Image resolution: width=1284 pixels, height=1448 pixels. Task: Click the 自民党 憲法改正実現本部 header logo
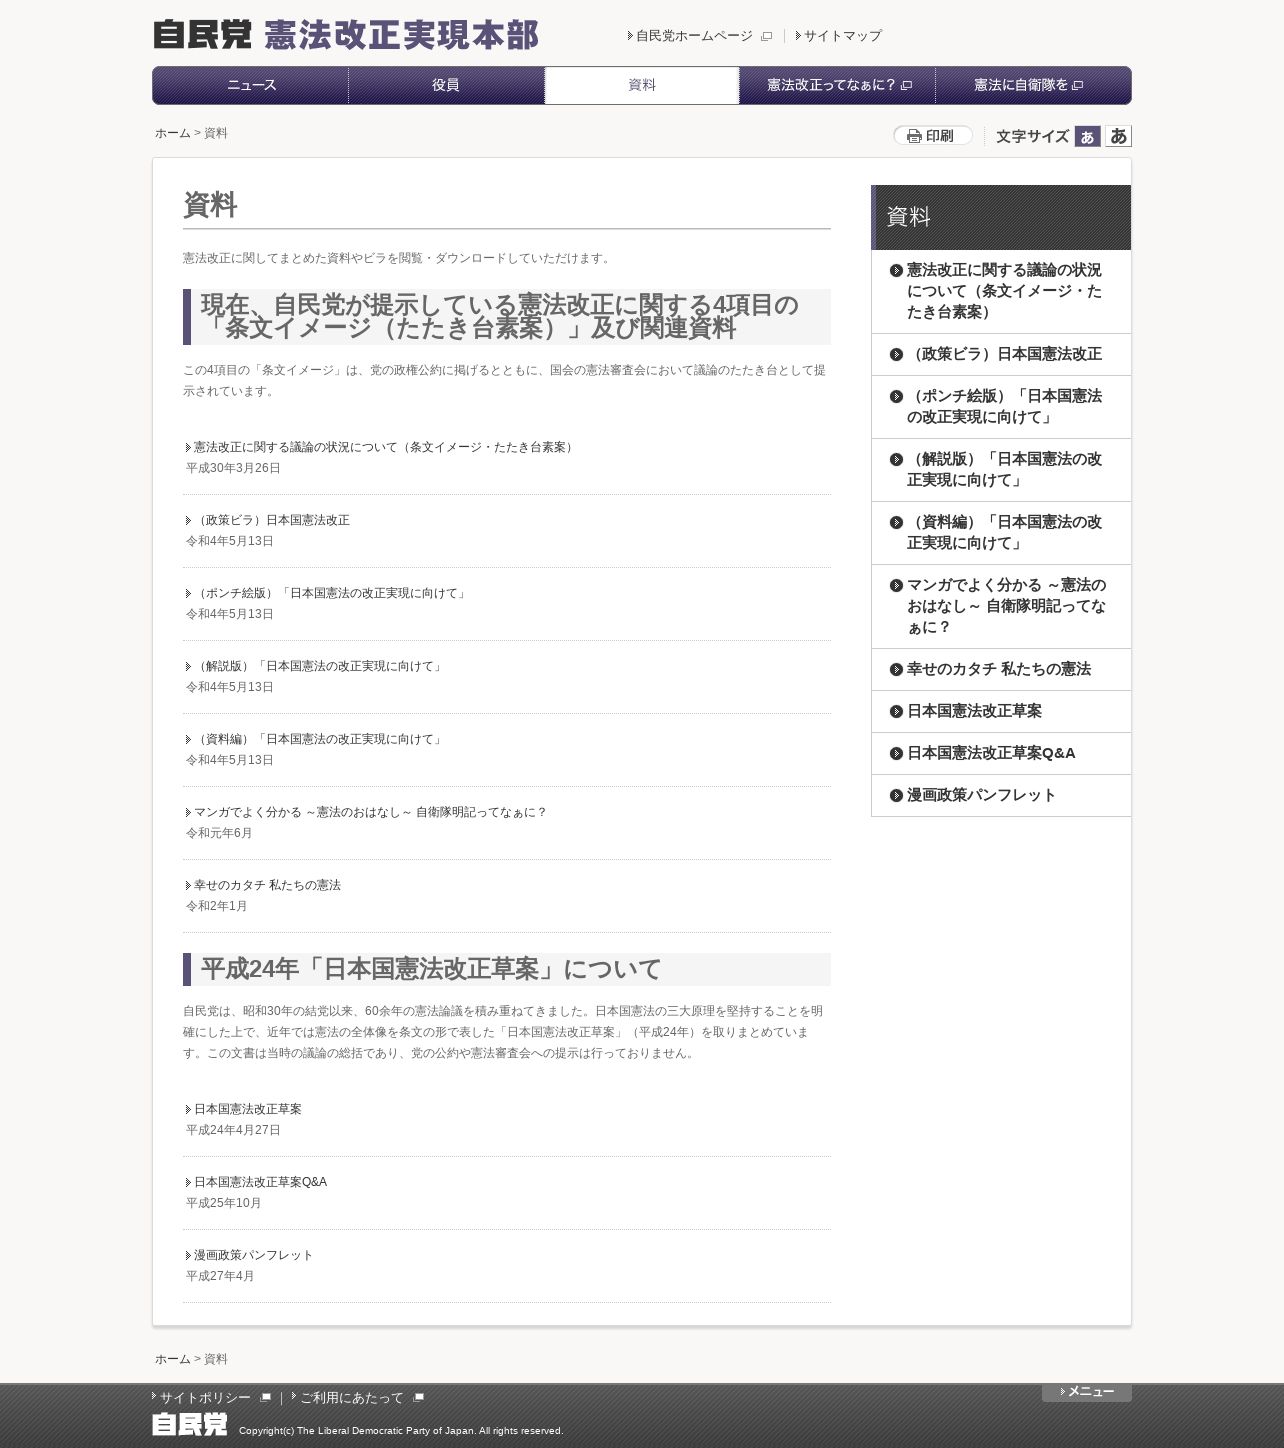coord(346,35)
